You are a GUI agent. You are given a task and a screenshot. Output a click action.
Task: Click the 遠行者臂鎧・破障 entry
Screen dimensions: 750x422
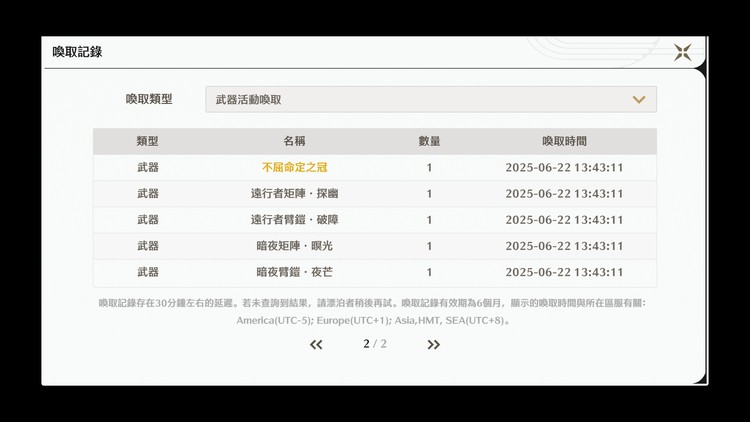[x=295, y=220]
